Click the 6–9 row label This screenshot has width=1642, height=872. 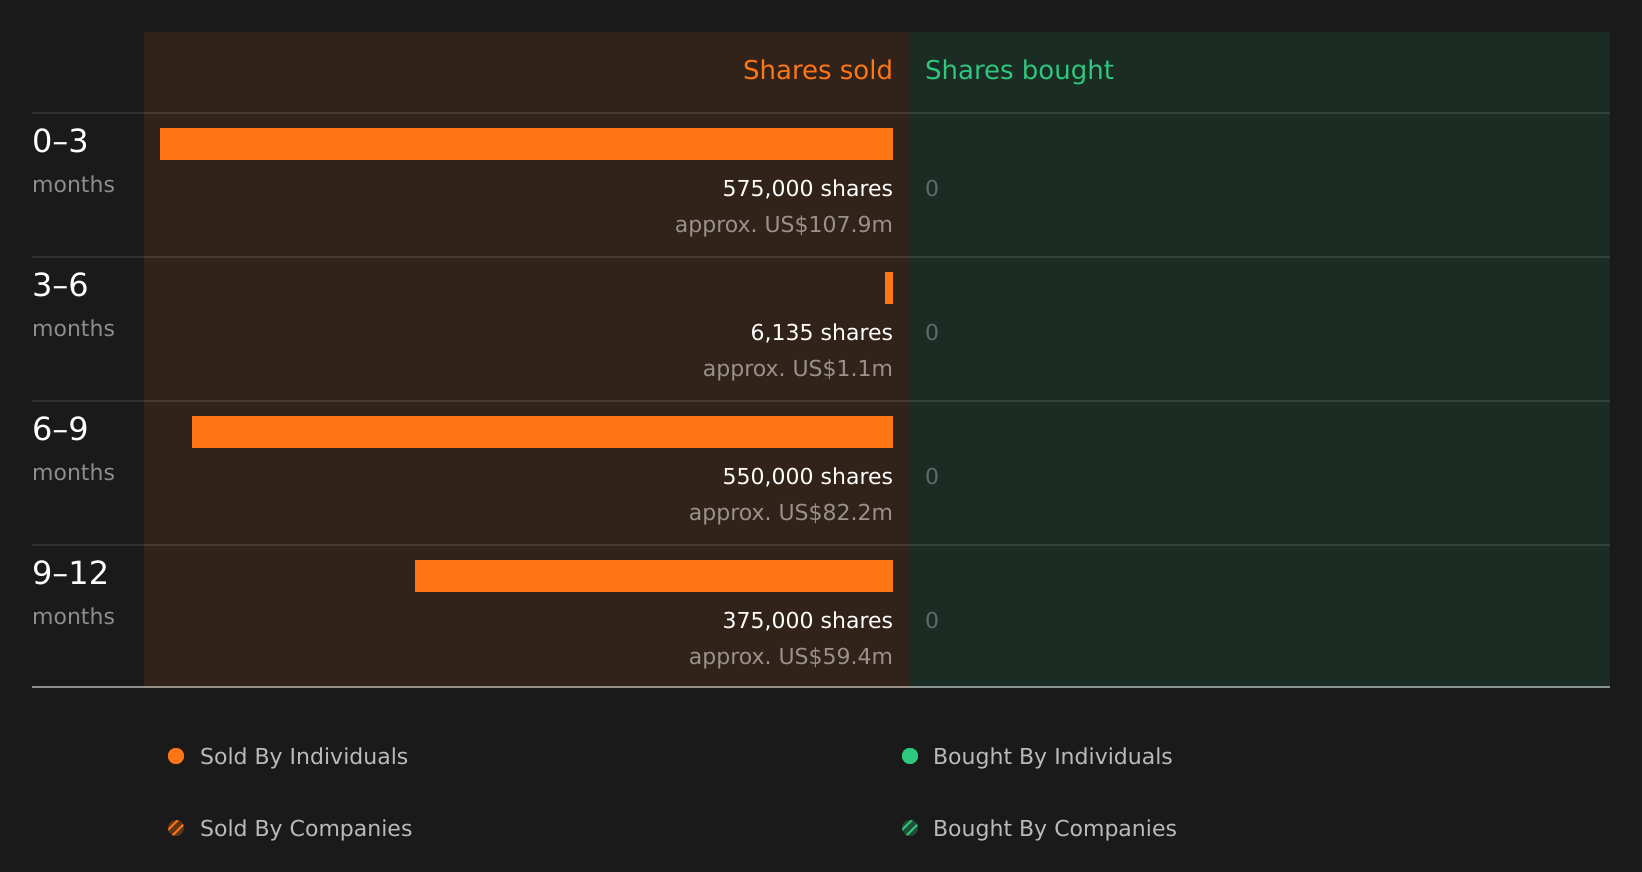tap(60, 430)
